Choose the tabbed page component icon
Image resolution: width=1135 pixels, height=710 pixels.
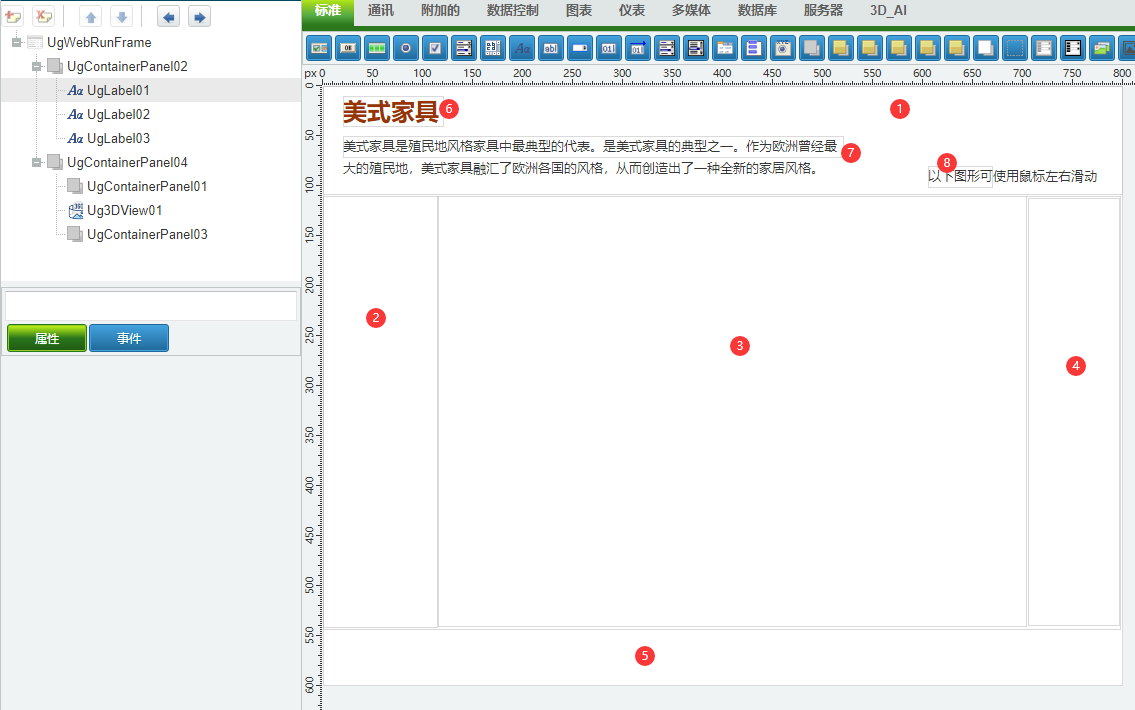click(x=725, y=48)
